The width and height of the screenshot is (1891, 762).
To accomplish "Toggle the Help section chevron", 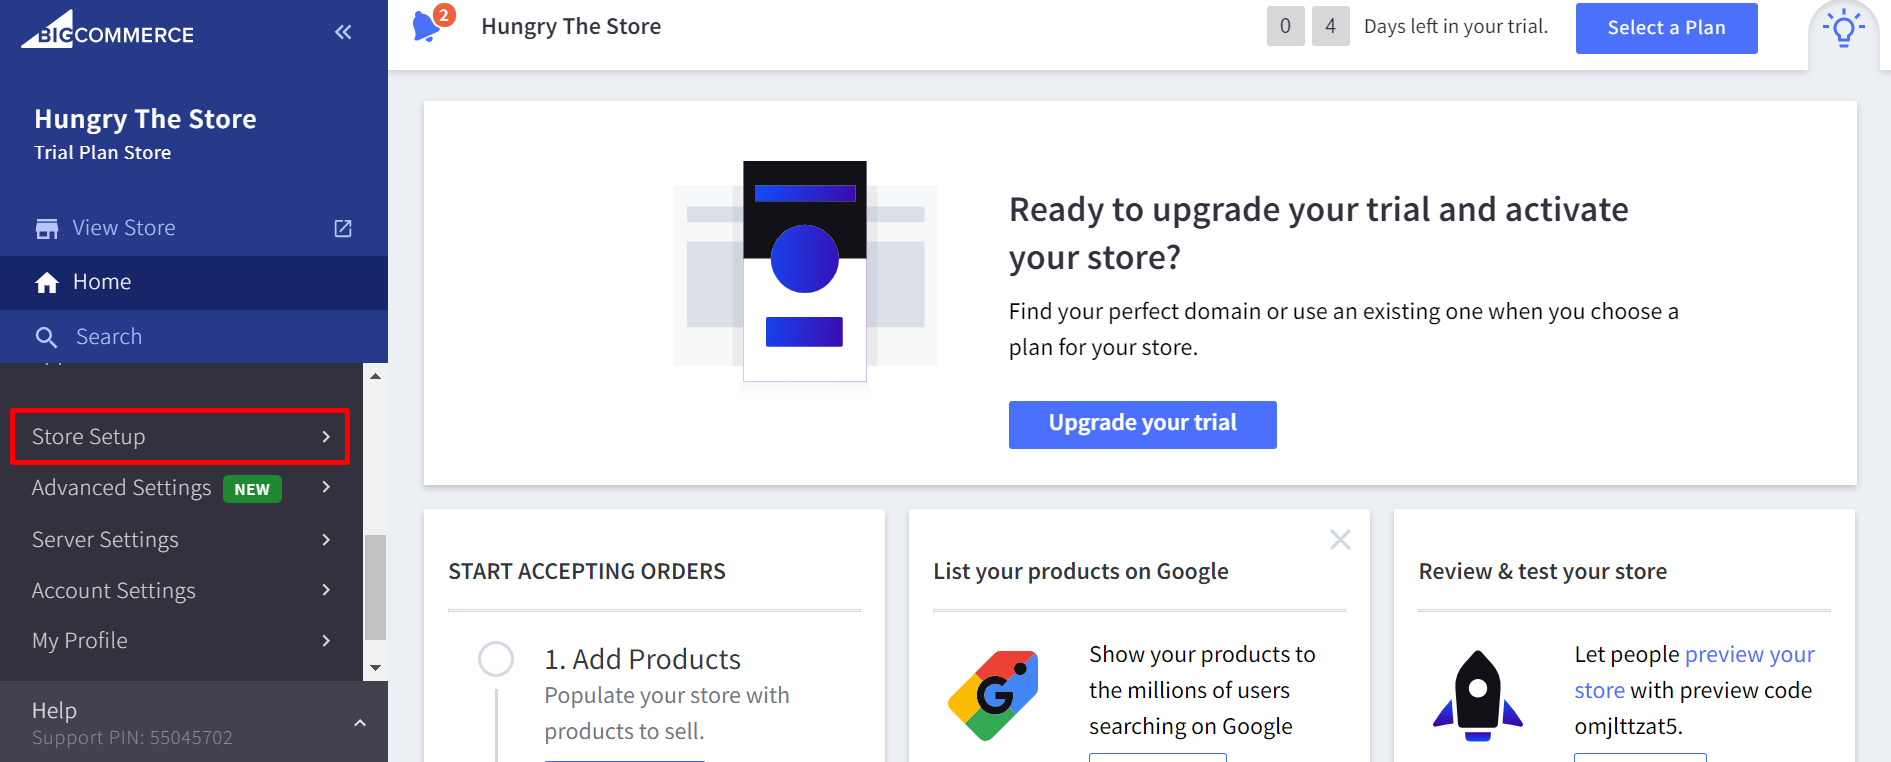I will point(360,723).
